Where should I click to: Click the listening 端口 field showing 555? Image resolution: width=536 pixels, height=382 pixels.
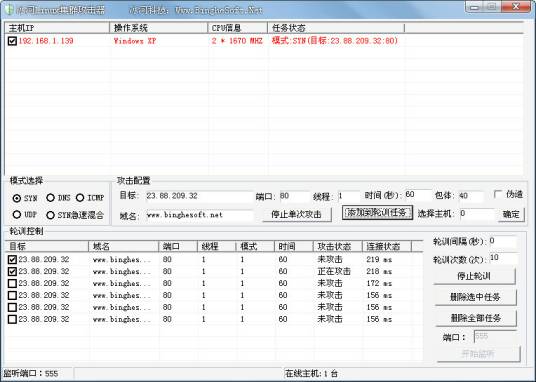(495, 337)
